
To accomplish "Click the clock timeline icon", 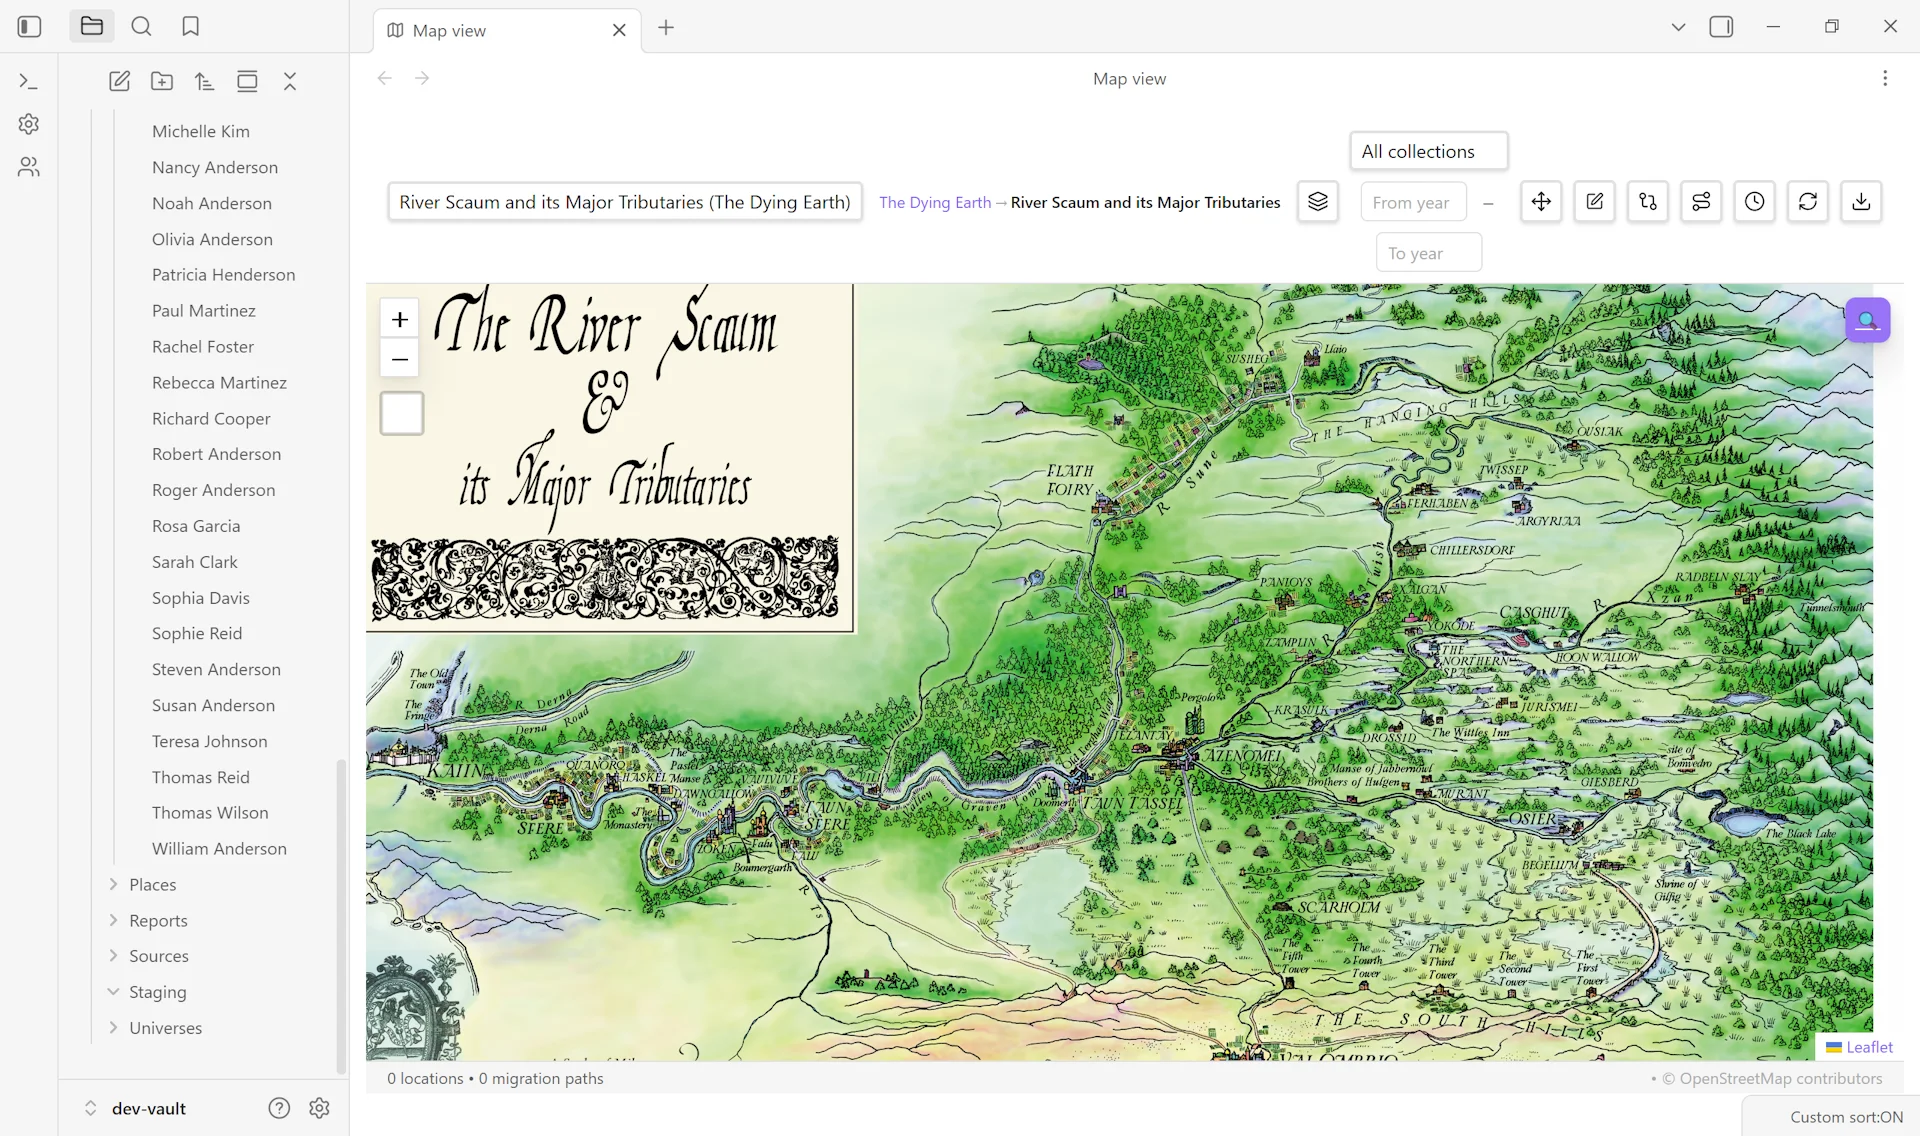I will coord(1755,202).
